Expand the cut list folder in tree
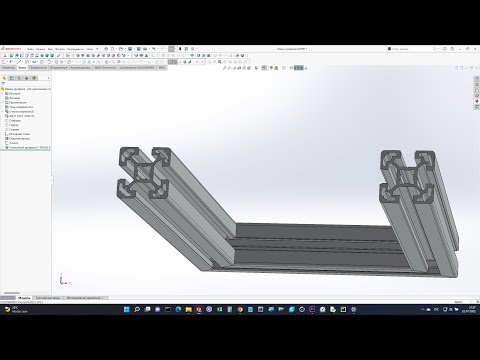 3,111
